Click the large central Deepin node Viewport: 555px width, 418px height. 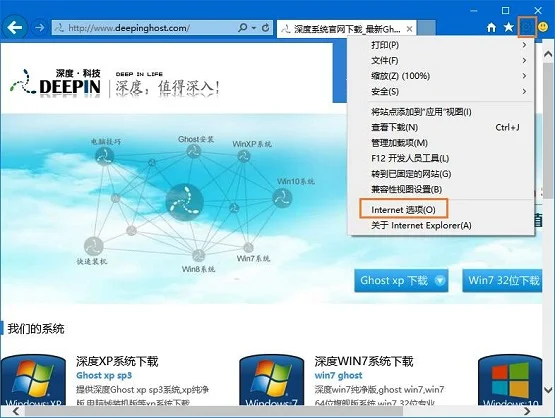pyautogui.click(x=184, y=202)
